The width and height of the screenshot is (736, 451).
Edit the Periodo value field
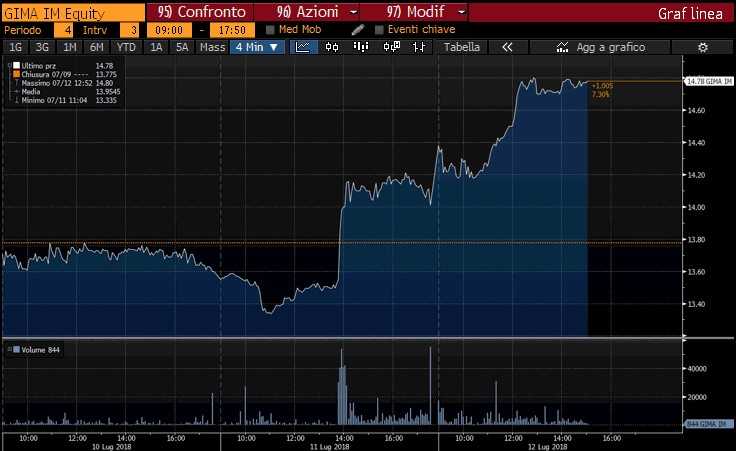(x=63, y=30)
